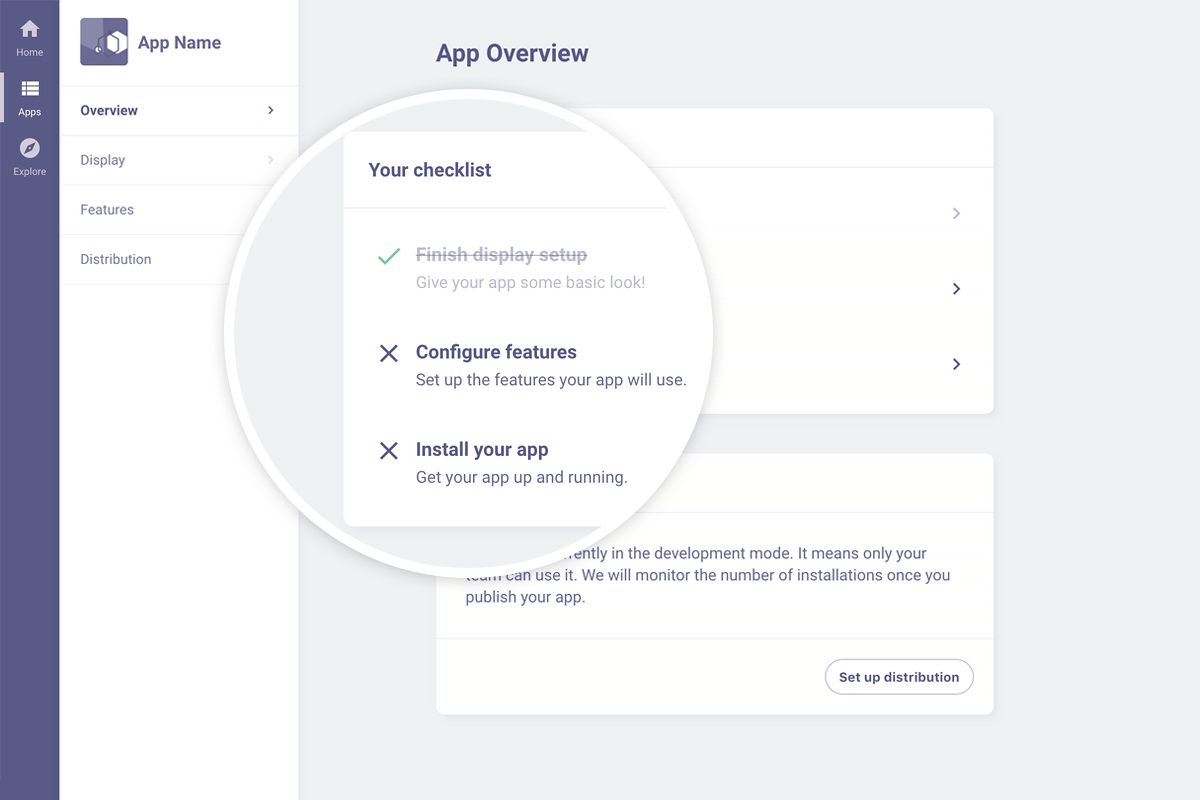Click the Finish display setup strikethrough title
Image resolution: width=1200 pixels, height=800 pixels.
coord(501,255)
